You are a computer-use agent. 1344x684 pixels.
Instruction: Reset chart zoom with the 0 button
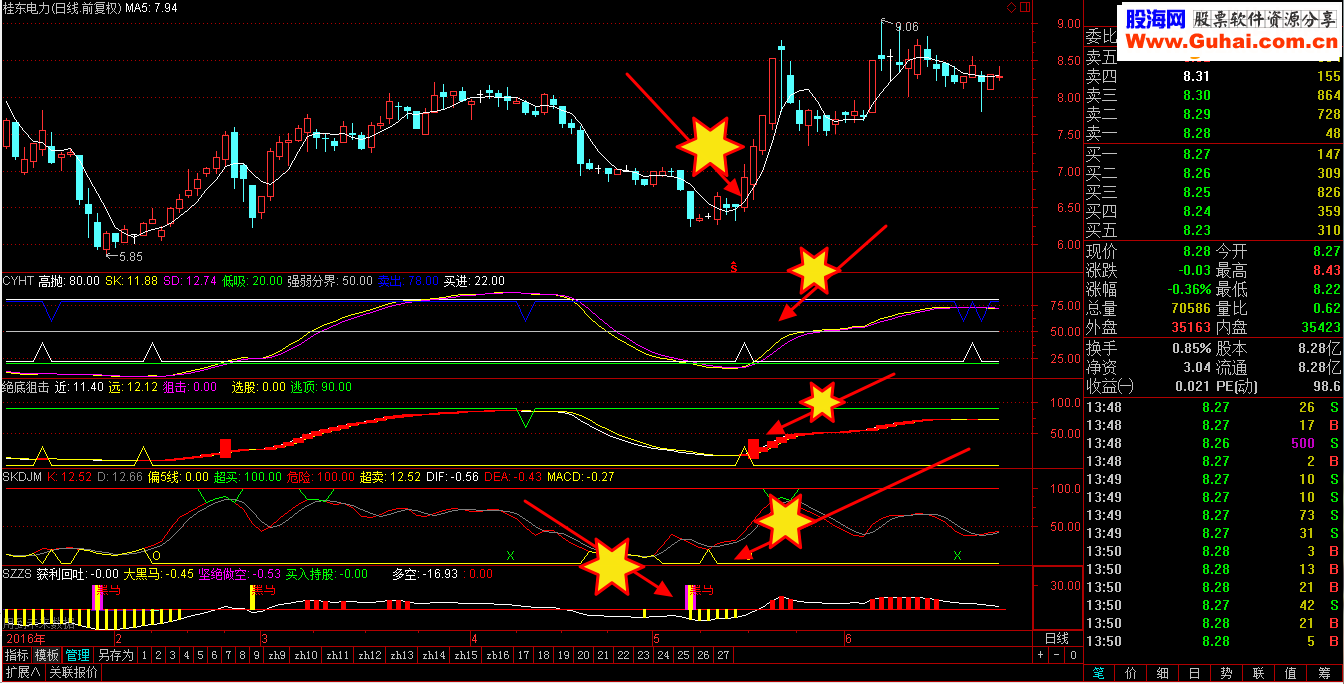[1072, 655]
